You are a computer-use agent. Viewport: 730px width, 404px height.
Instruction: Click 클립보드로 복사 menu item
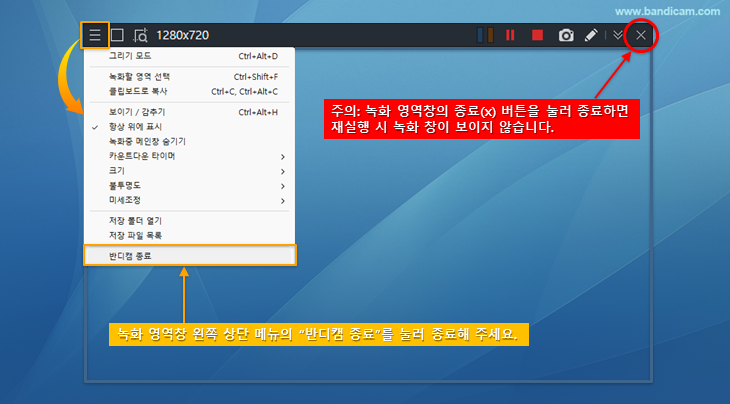[x=189, y=91]
